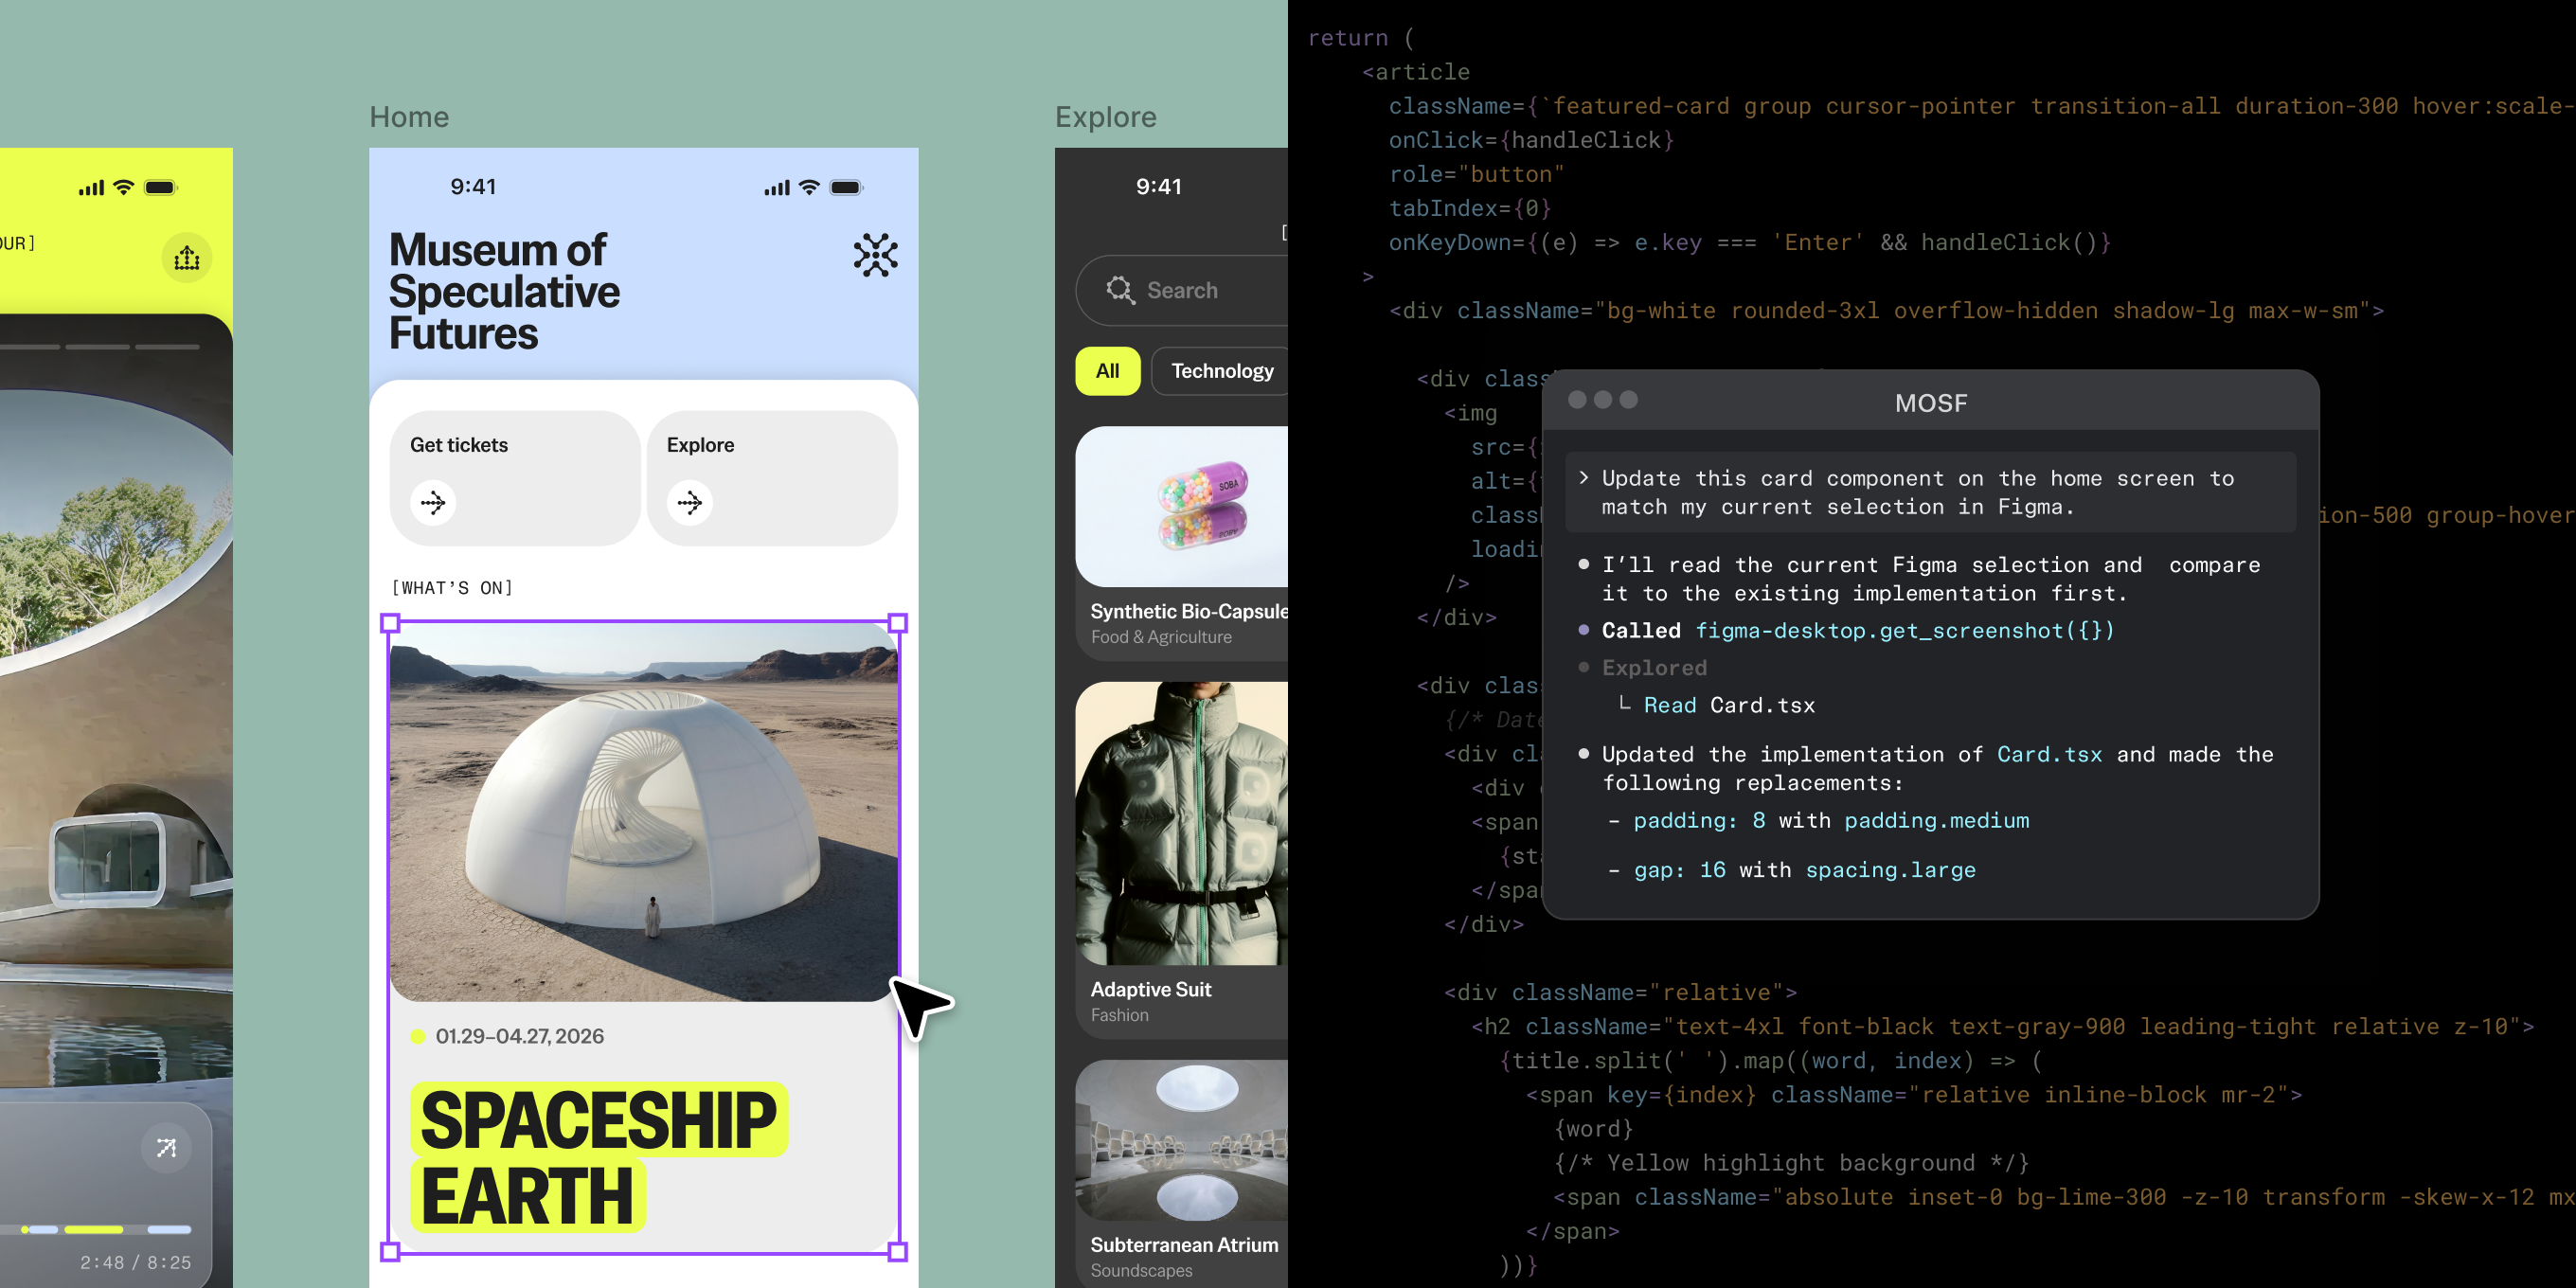Click the 2:48 / 8:25 time readout
2576x1288 pixels.
click(x=135, y=1262)
